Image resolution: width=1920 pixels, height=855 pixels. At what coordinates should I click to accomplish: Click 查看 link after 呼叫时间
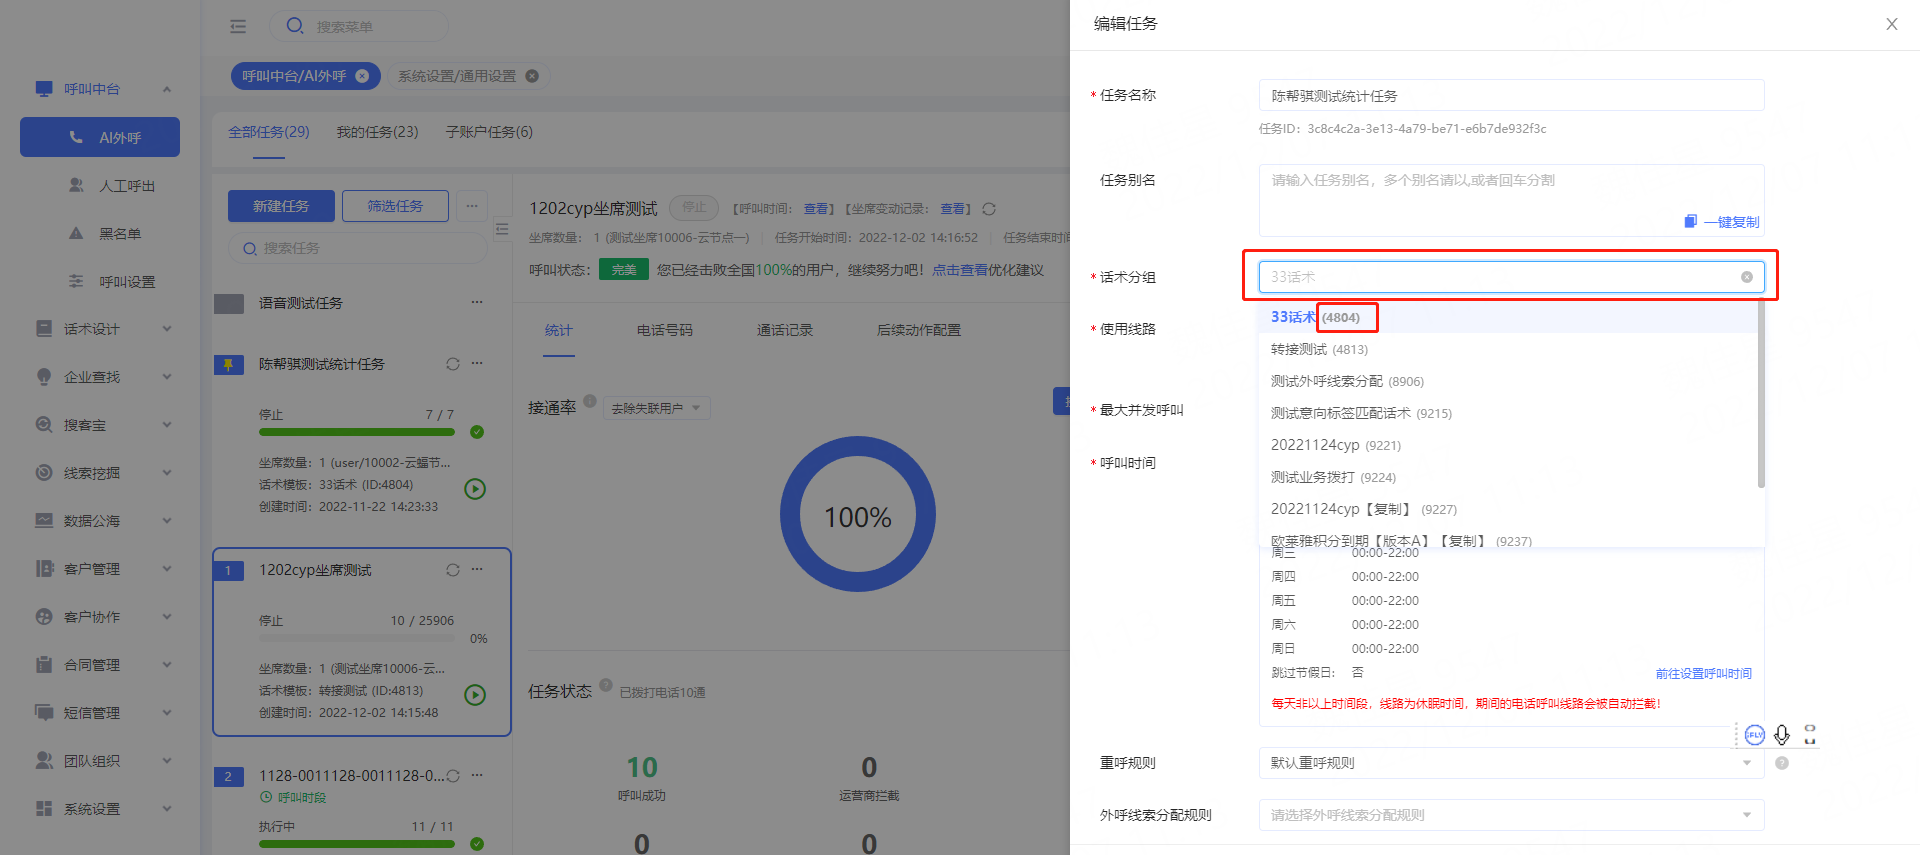pos(816,209)
